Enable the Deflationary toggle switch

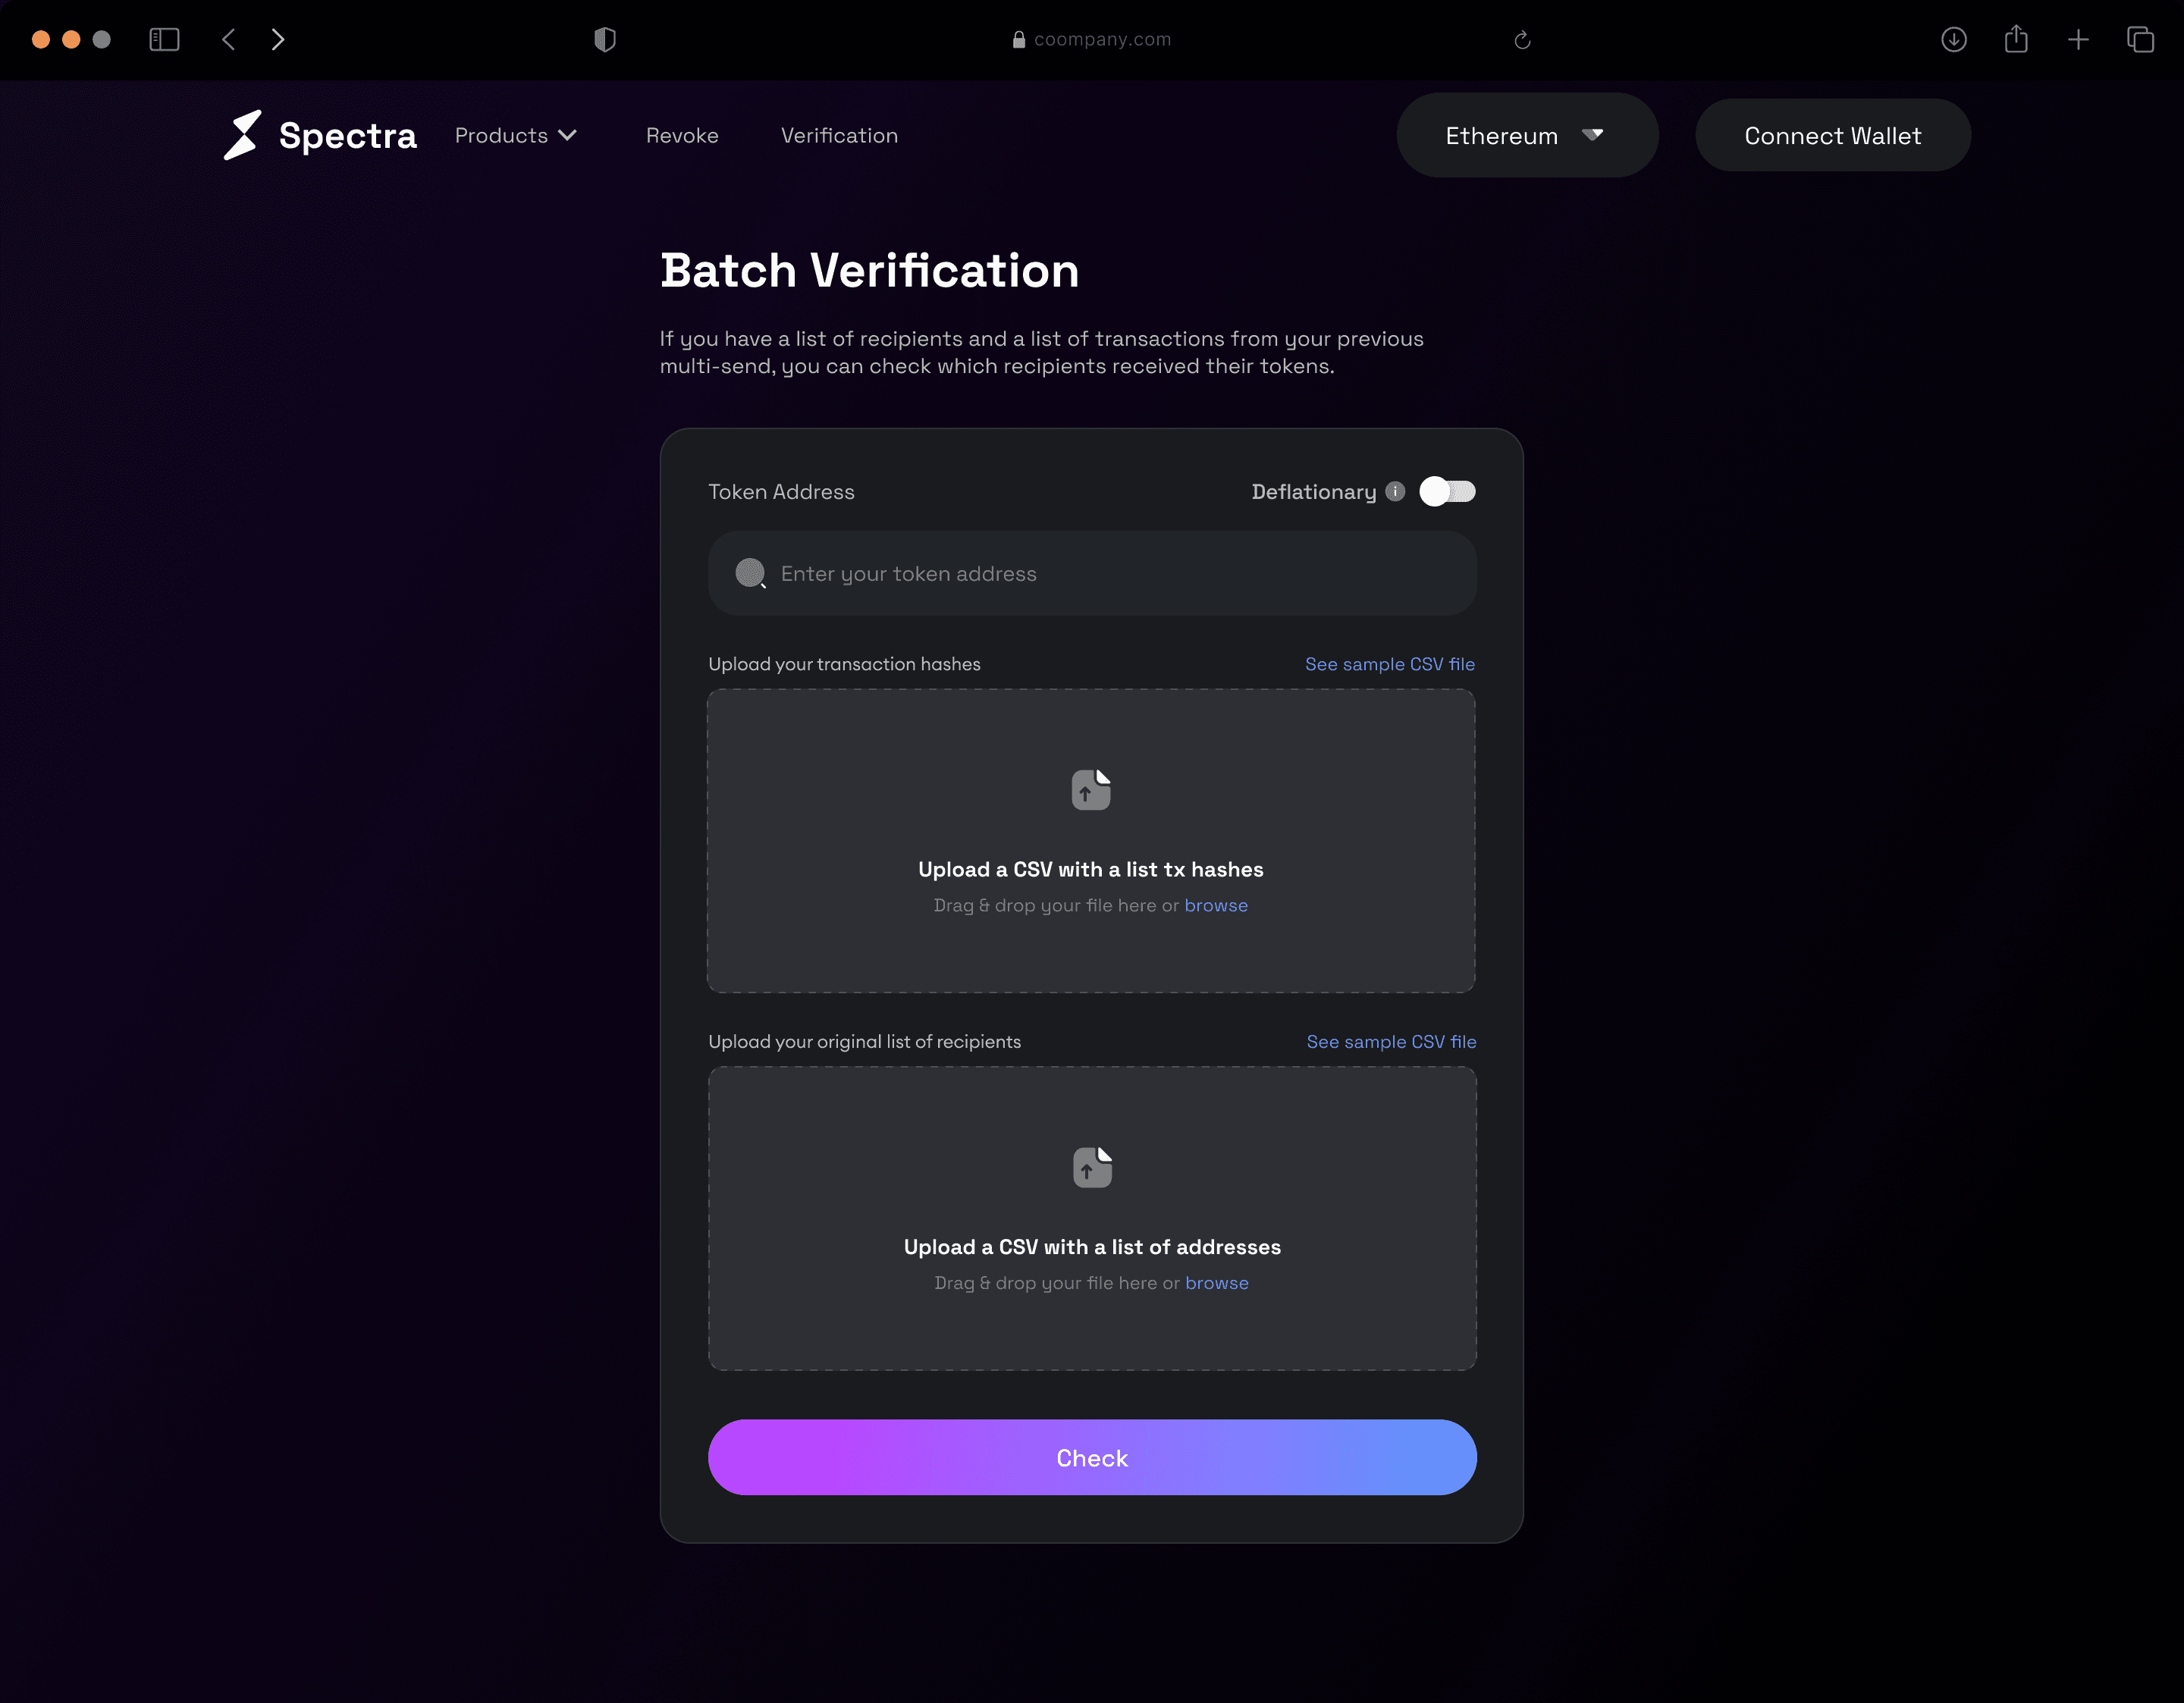[x=1447, y=491]
